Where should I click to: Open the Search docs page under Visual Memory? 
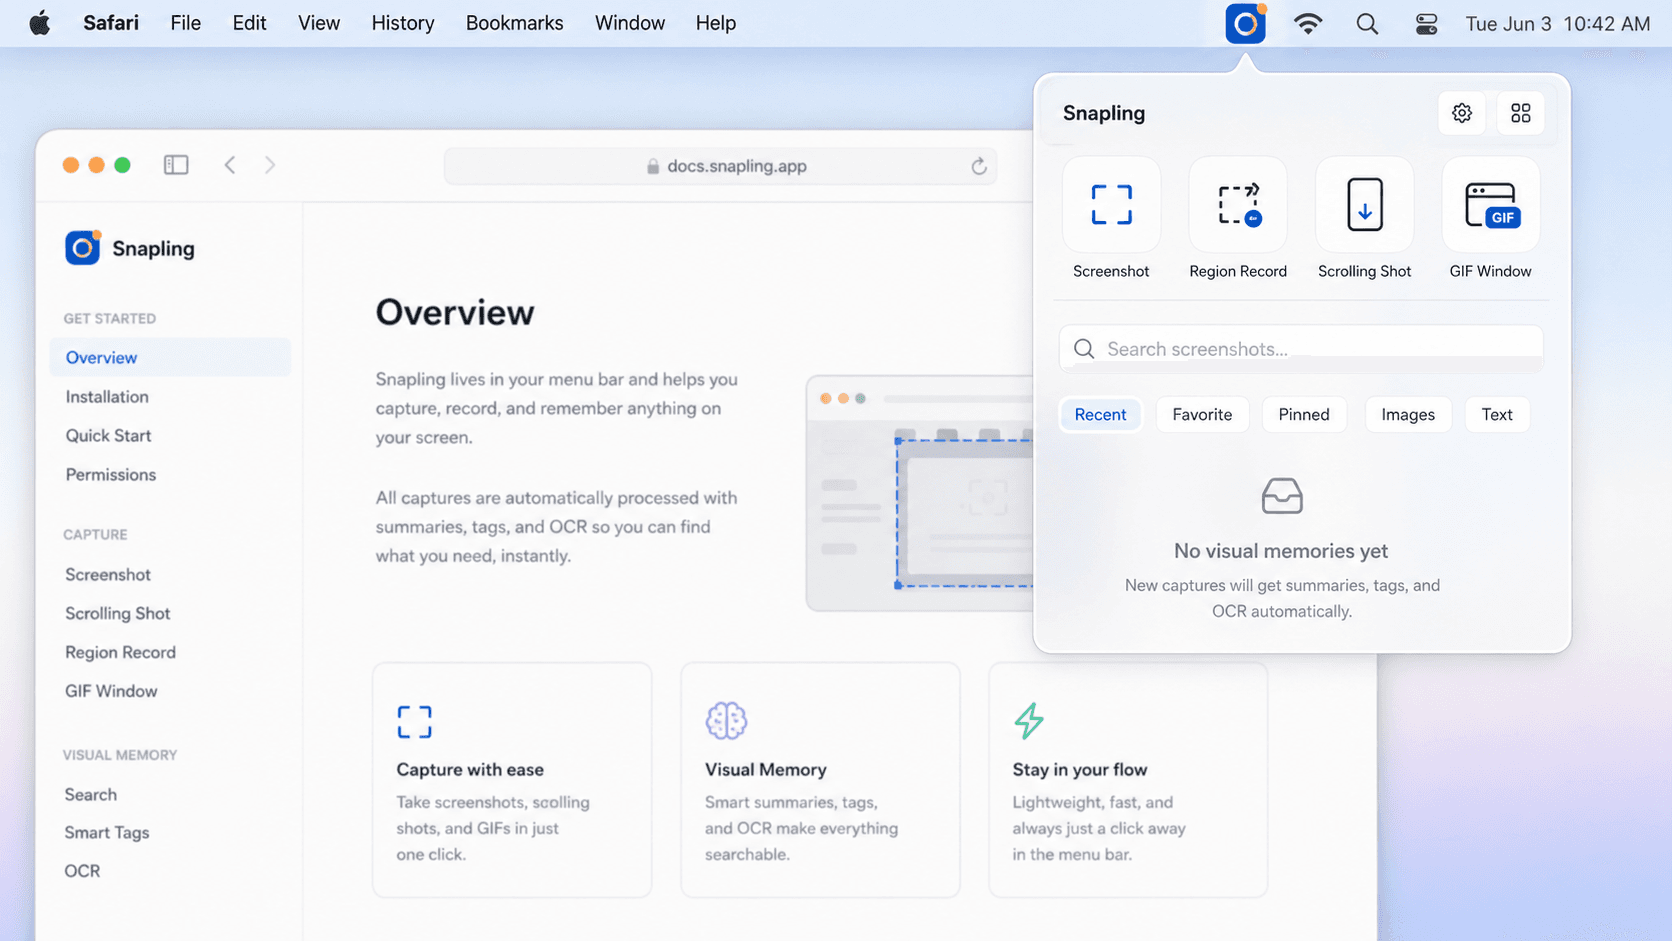[x=91, y=795]
